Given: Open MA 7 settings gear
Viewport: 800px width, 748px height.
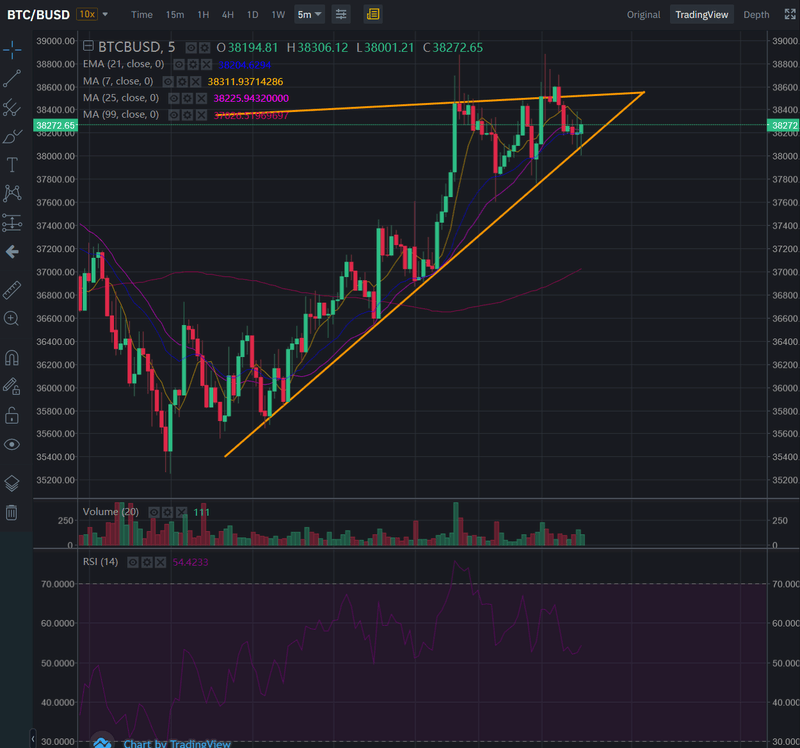Looking at the screenshot, I should (x=182, y=82).
